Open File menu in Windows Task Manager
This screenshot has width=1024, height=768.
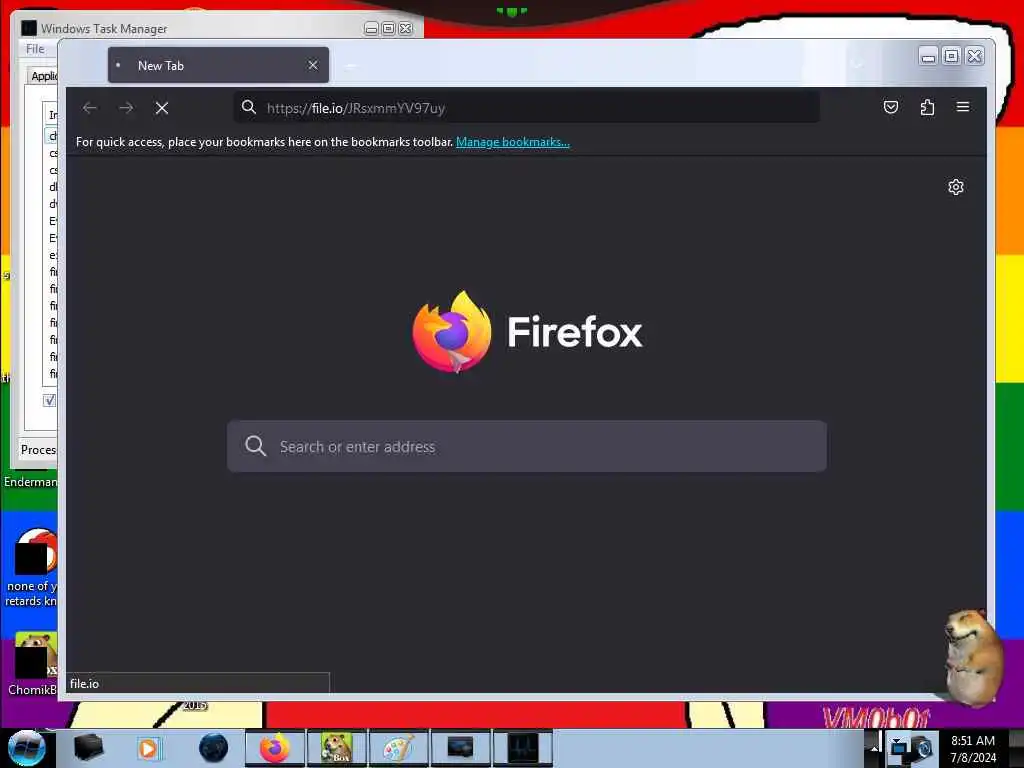(35, 49)
